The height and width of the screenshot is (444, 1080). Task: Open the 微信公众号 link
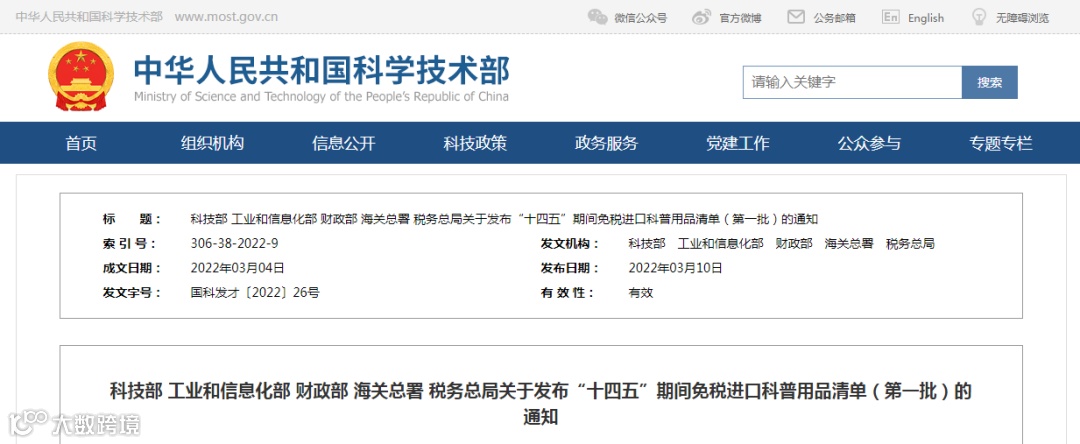tap(641, 18)
